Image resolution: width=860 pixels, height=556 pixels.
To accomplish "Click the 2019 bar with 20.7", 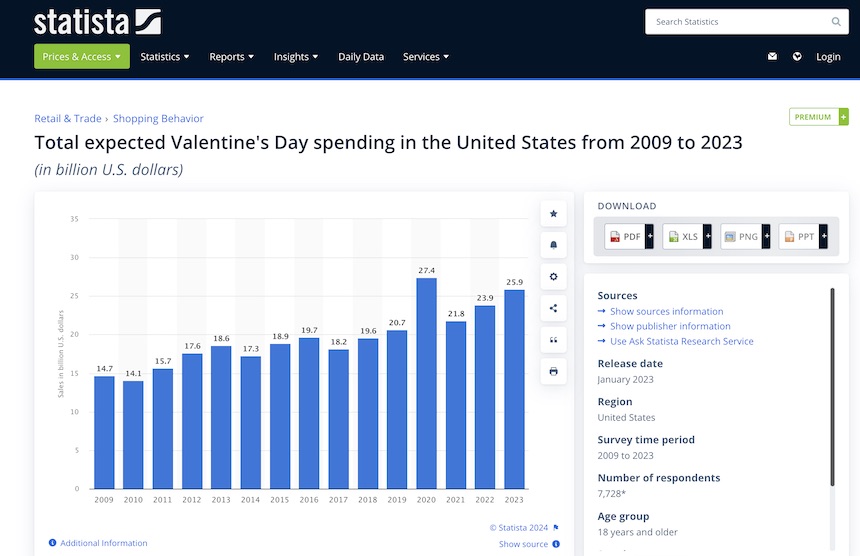I will [x=397, y=410].
